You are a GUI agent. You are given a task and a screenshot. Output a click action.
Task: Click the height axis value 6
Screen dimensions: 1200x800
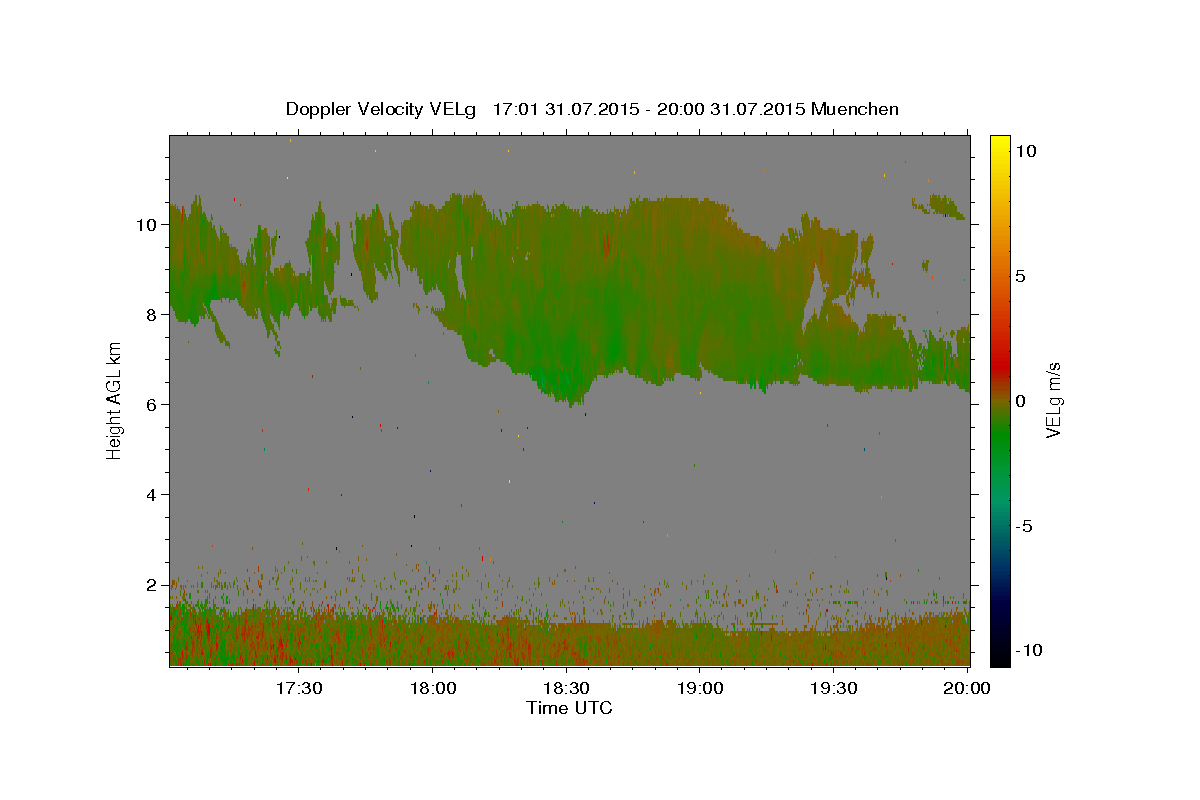(x=153, y=405)
